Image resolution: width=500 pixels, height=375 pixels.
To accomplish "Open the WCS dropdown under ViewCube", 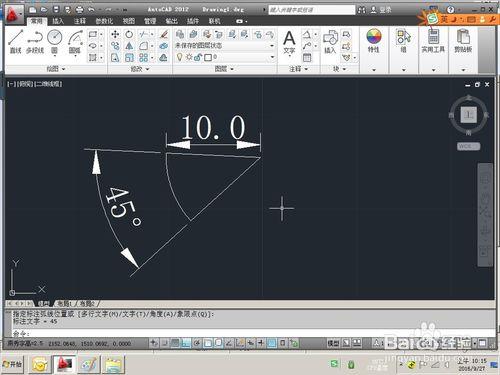I will (469, 146).
